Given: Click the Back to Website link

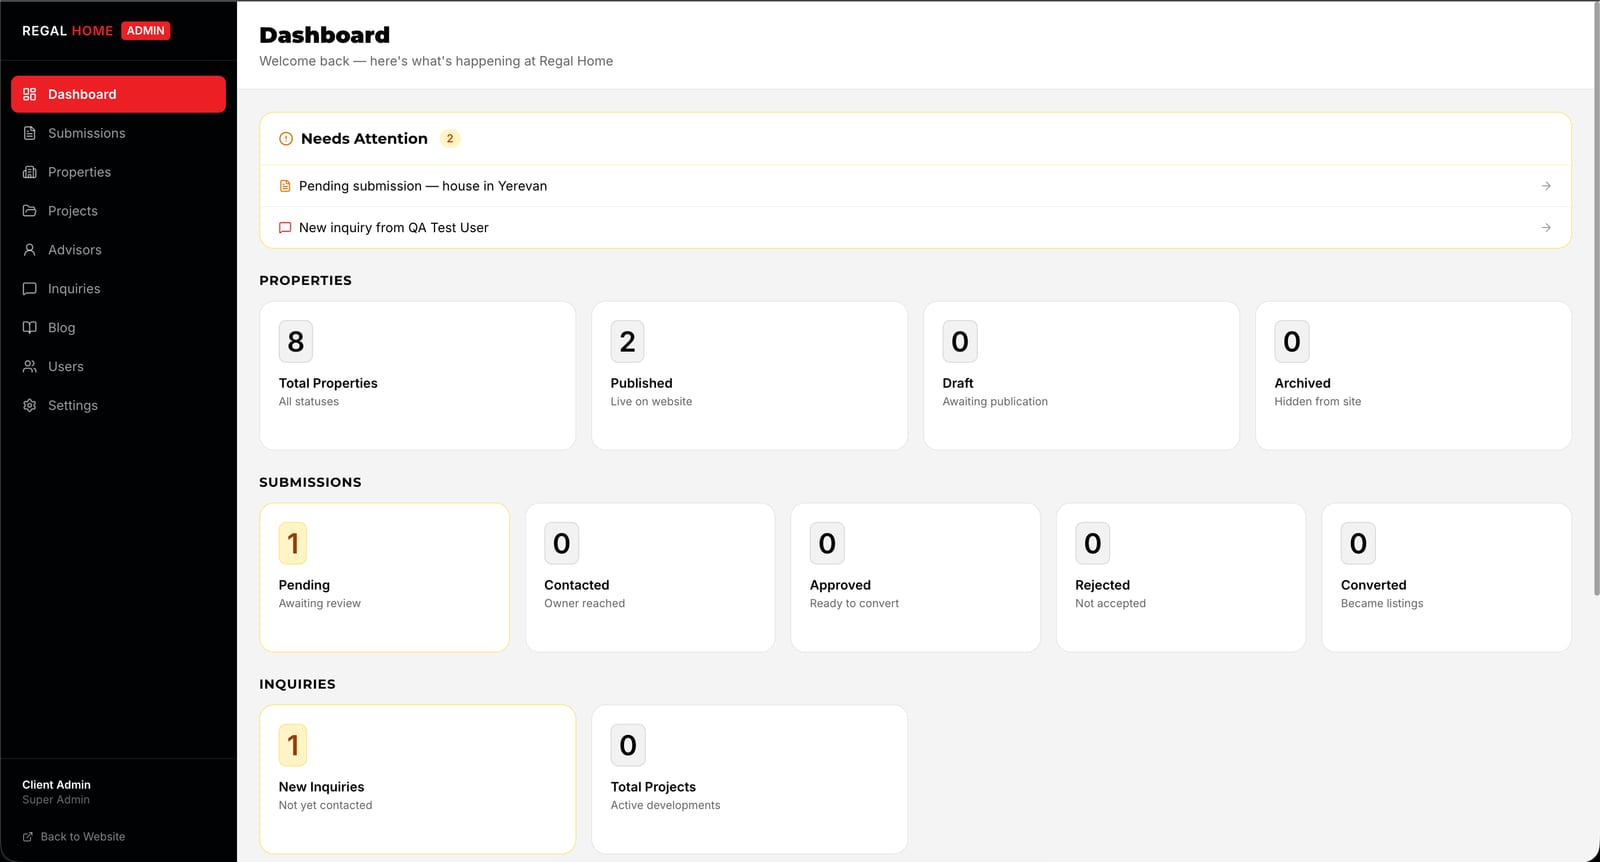Looking at the screenshot, I should (x=74, y=837).
